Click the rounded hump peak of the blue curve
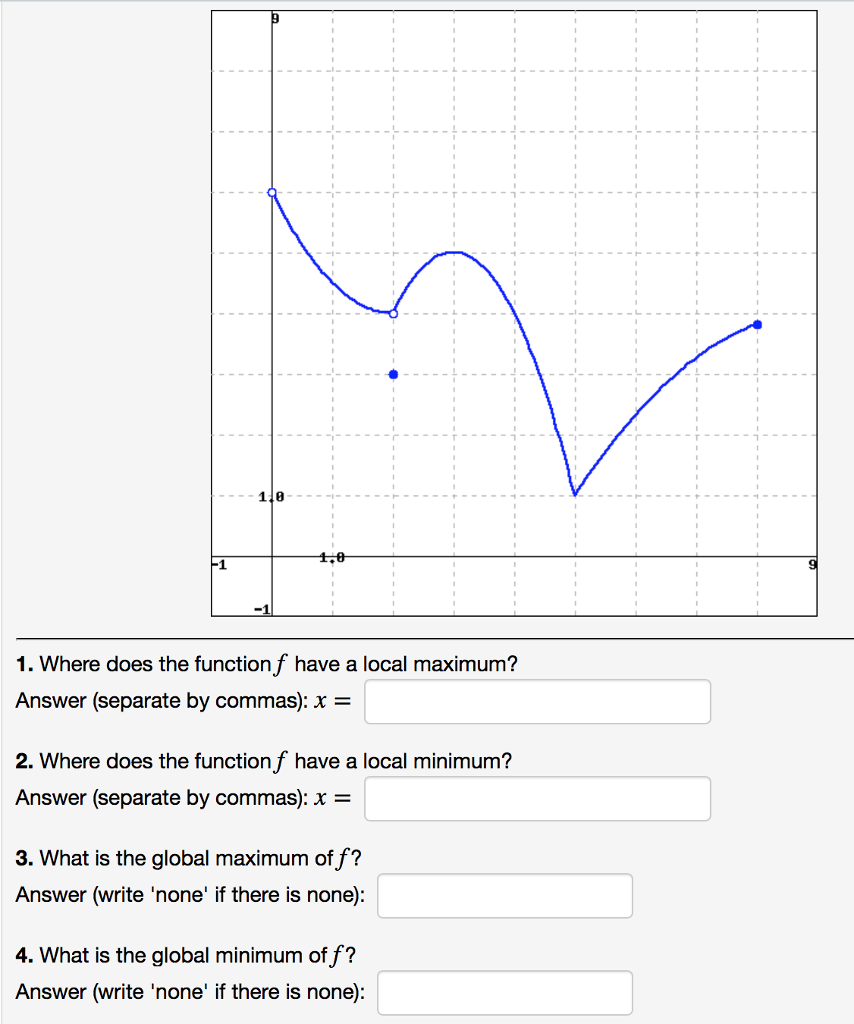The image size is (854, 1024). (x=453, y=252)
